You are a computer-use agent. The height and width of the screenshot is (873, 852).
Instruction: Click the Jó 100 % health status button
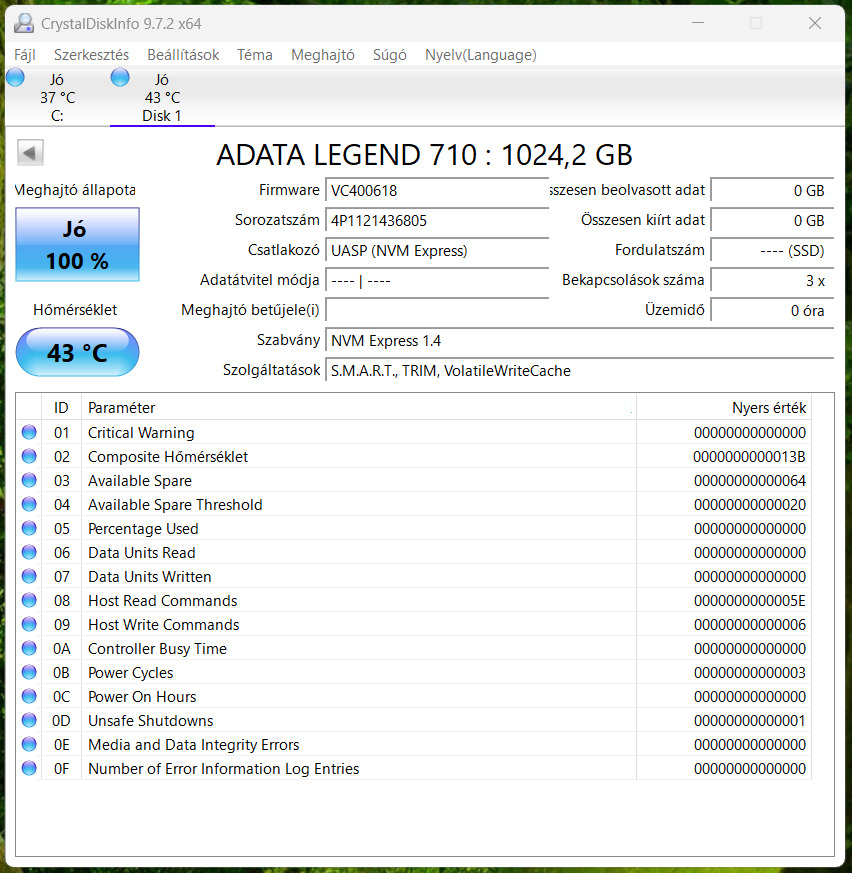tap(77, 244)
